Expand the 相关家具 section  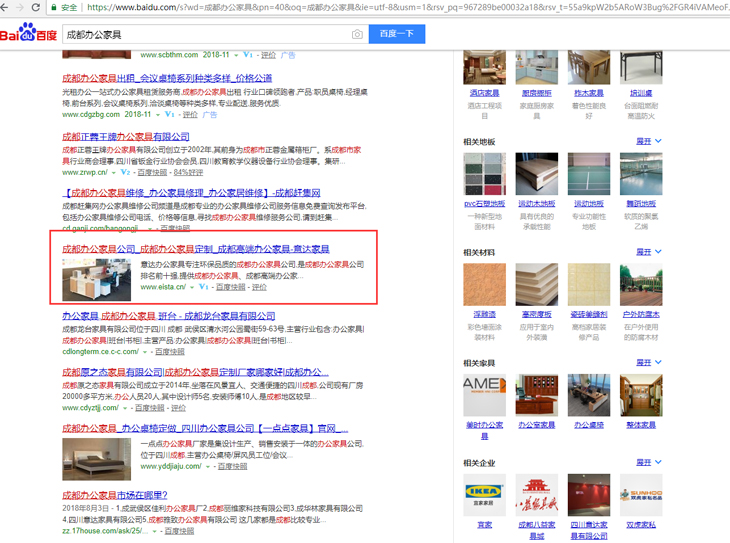click(x=649, y=363)
